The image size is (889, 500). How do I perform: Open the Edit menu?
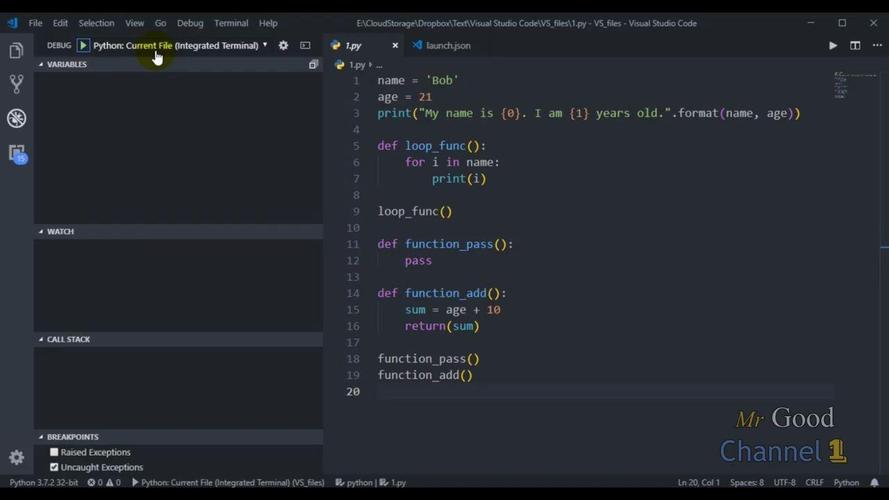pos(60,23)
